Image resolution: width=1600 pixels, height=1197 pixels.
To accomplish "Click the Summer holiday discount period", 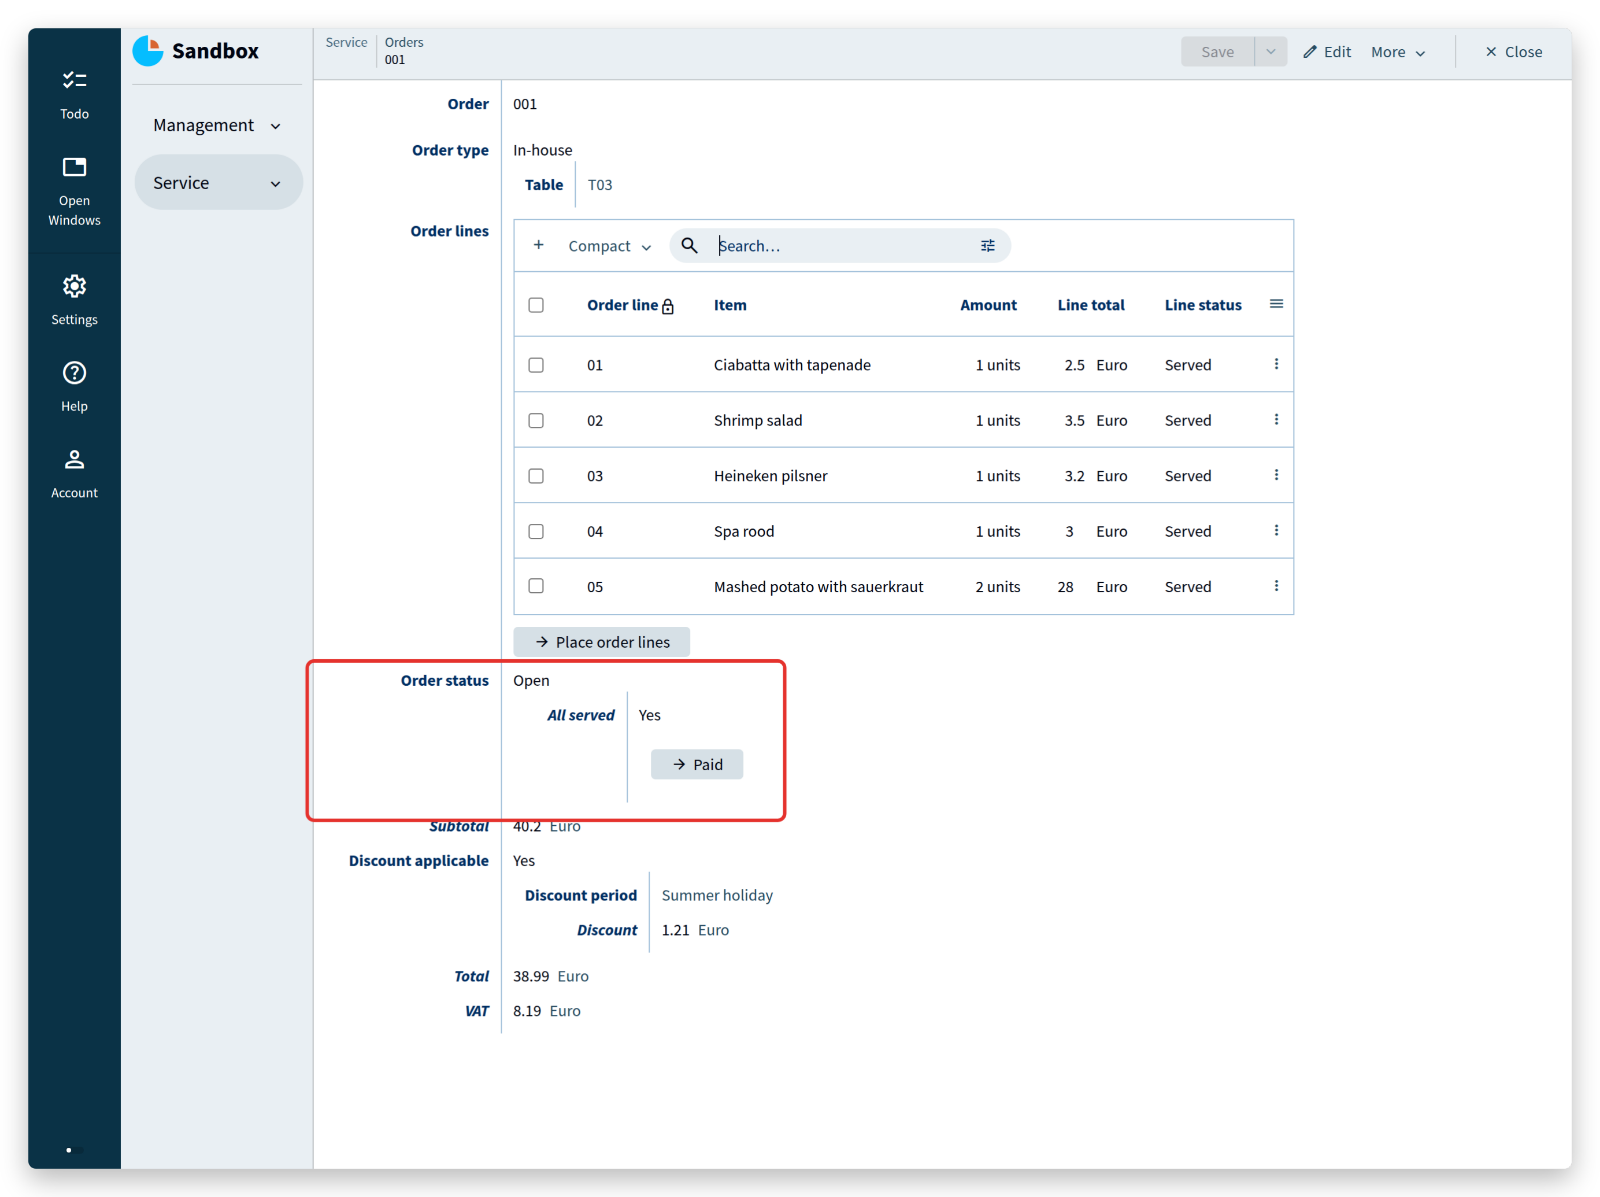I will pos(717,895).
